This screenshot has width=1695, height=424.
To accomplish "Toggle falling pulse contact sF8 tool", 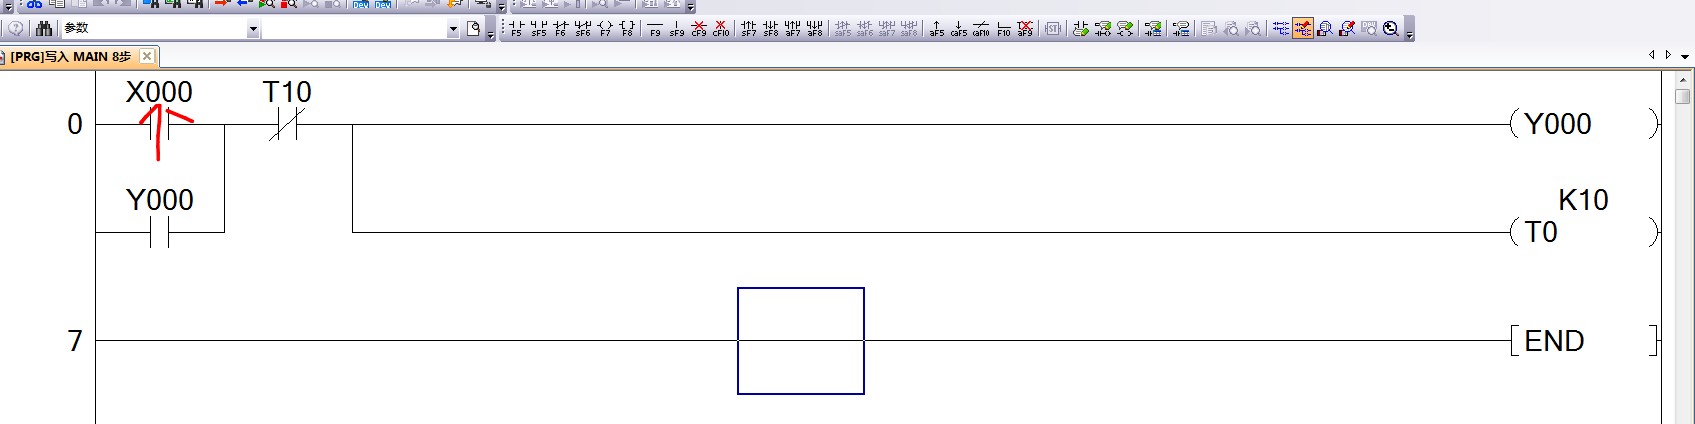I will click(x=771, y=29).
